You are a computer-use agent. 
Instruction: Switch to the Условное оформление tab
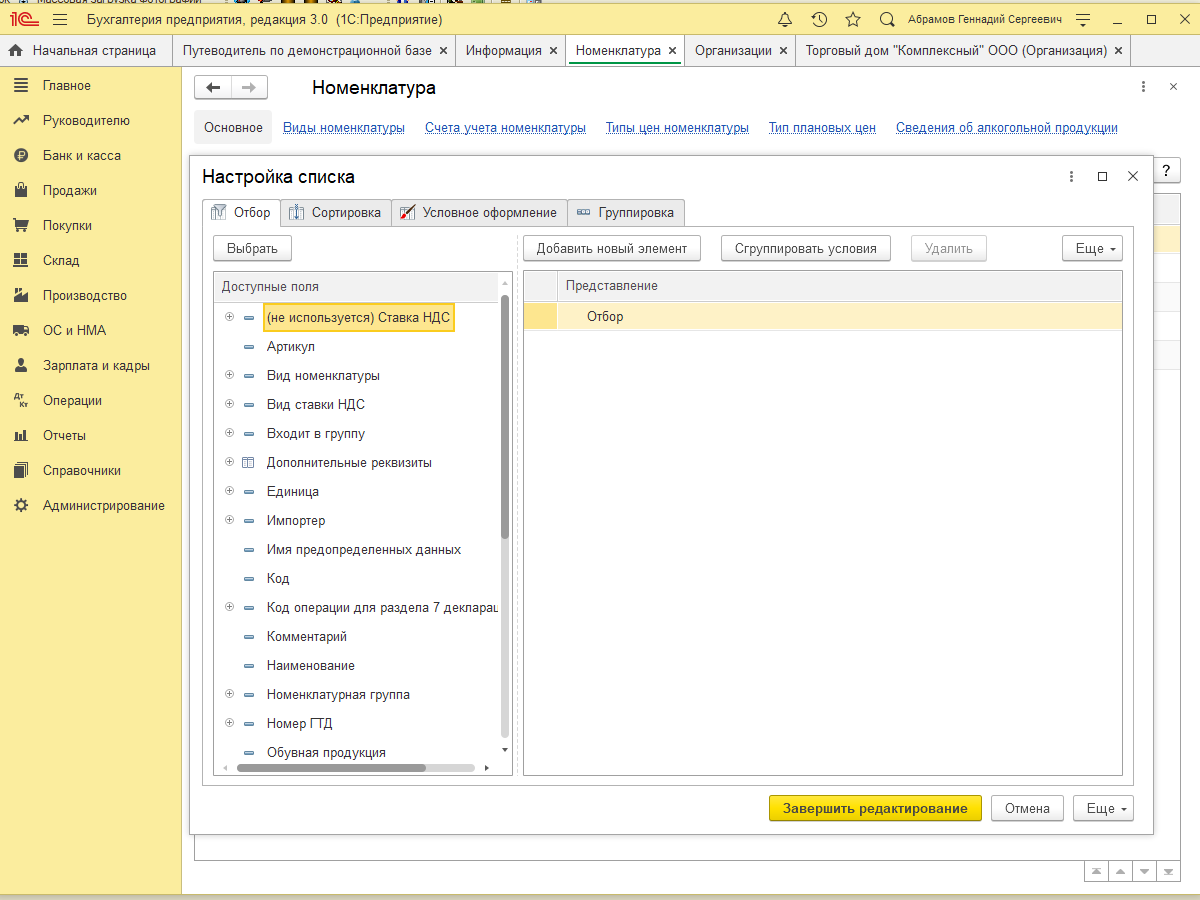(479, 213)
